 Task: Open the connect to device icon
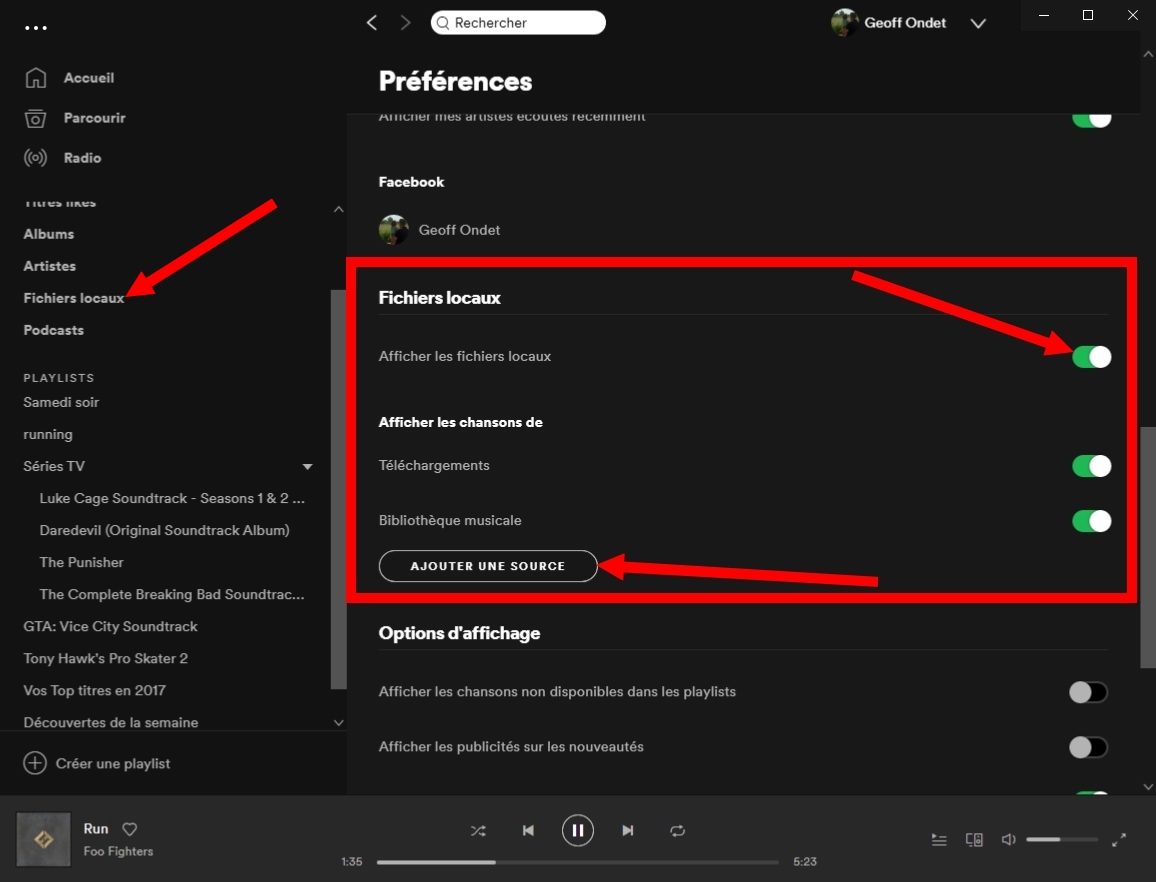[974, 840]
